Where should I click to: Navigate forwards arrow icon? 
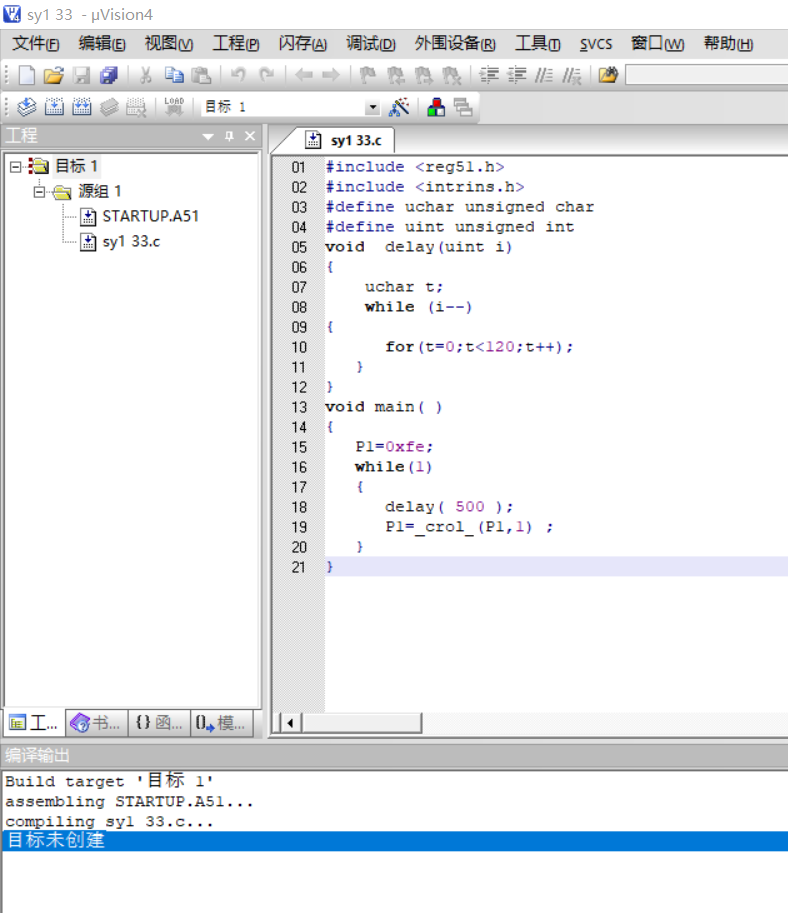(x=330, y=75)
